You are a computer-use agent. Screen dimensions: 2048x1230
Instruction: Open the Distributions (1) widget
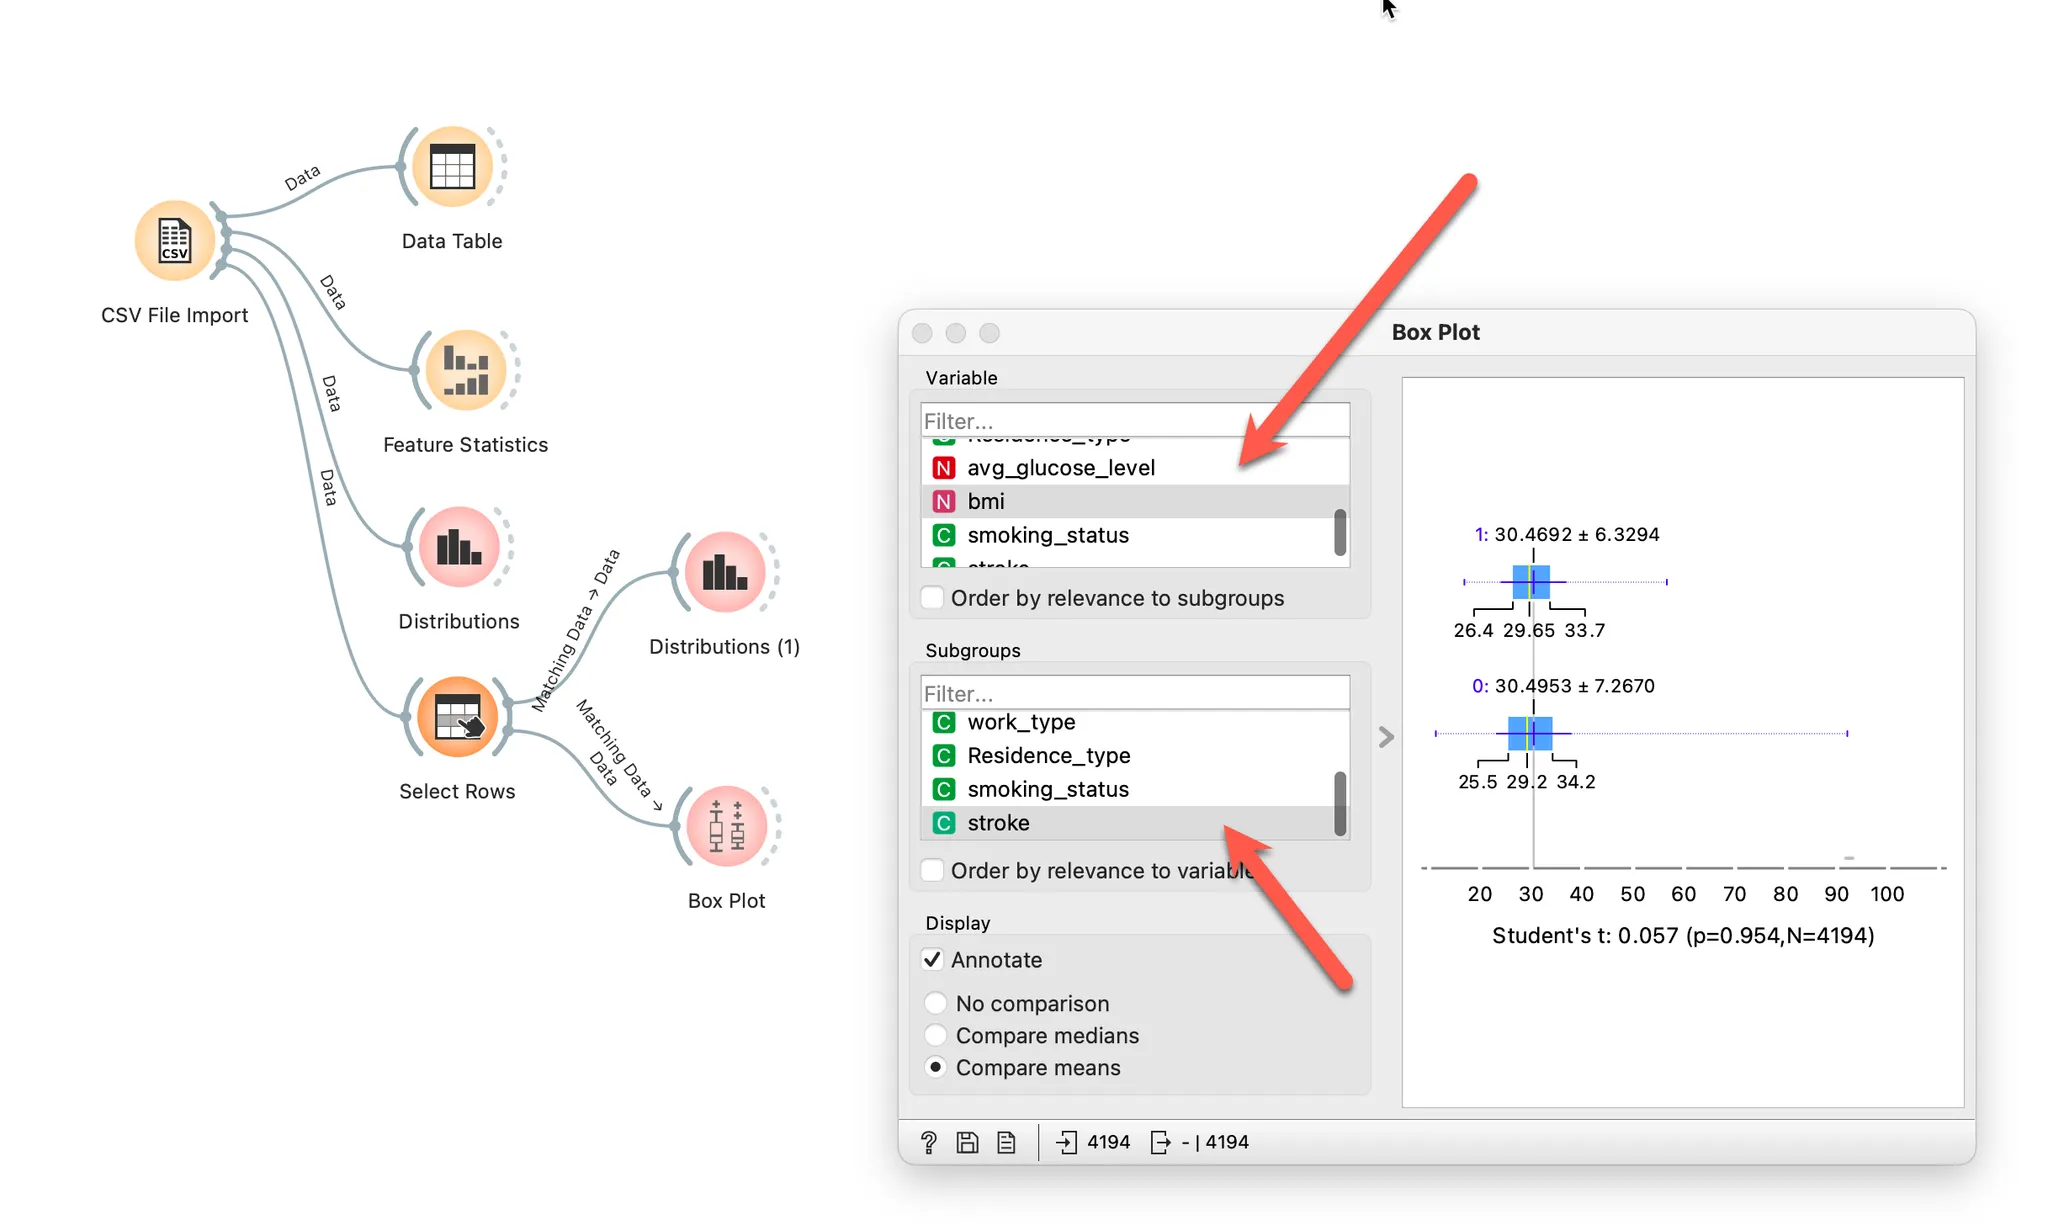724,572
